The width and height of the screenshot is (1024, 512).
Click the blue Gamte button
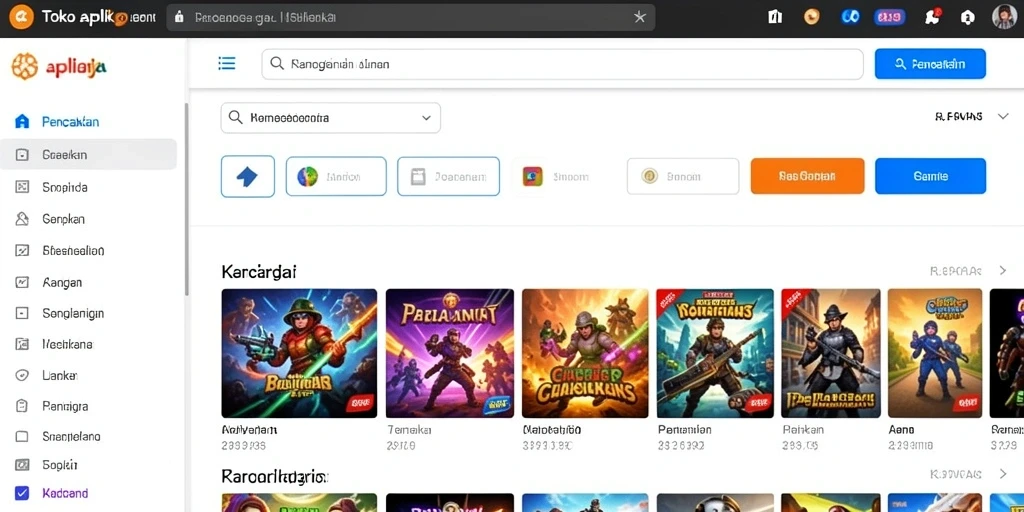[x=930, y=176]
